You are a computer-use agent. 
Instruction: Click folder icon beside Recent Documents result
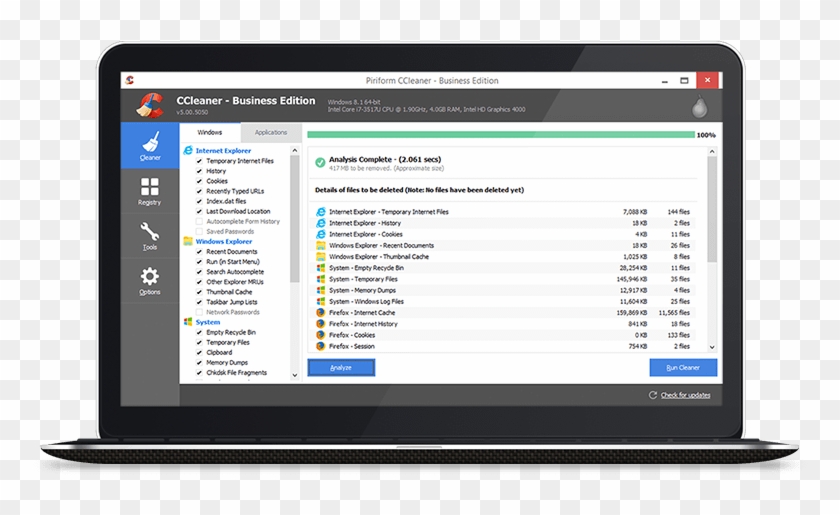click(x=320, y=245)
